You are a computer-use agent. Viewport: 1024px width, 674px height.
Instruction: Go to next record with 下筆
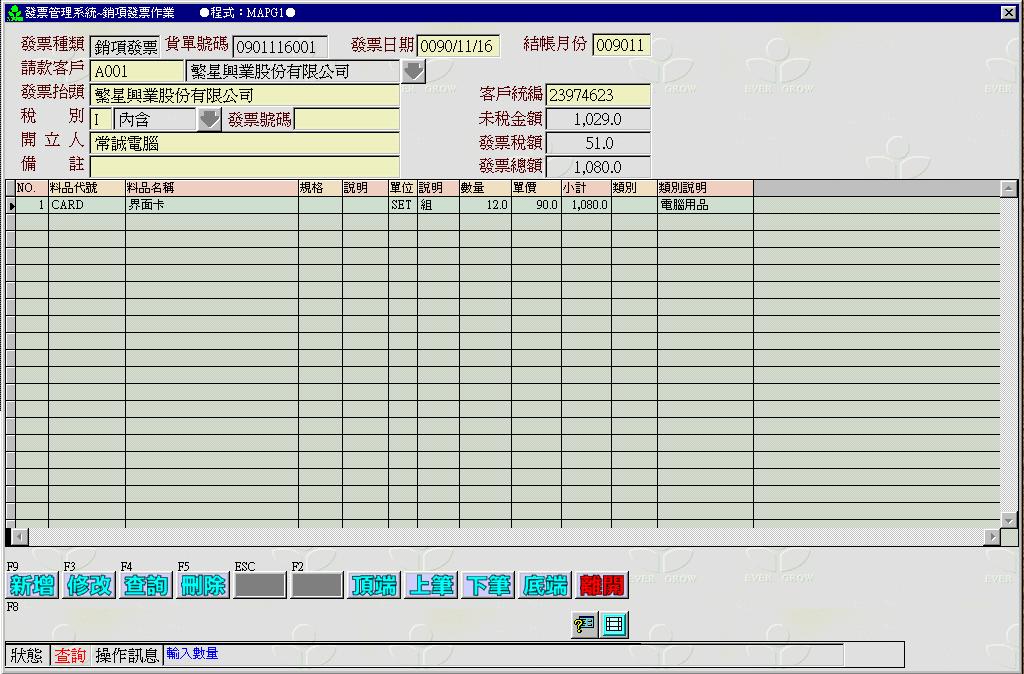pyautogui.click(x=488, y=586)
